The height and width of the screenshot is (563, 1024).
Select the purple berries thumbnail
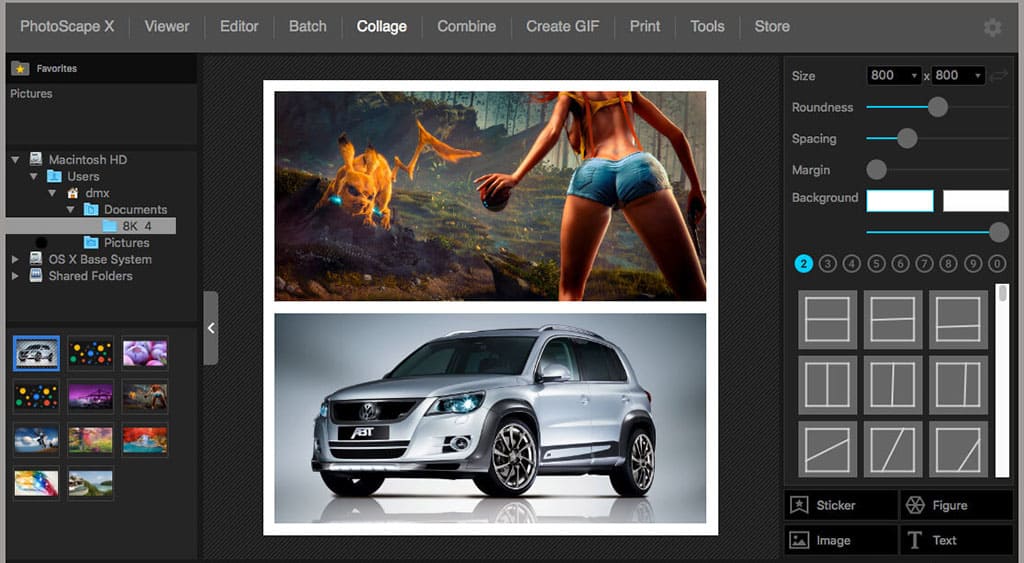click(145, 353)
